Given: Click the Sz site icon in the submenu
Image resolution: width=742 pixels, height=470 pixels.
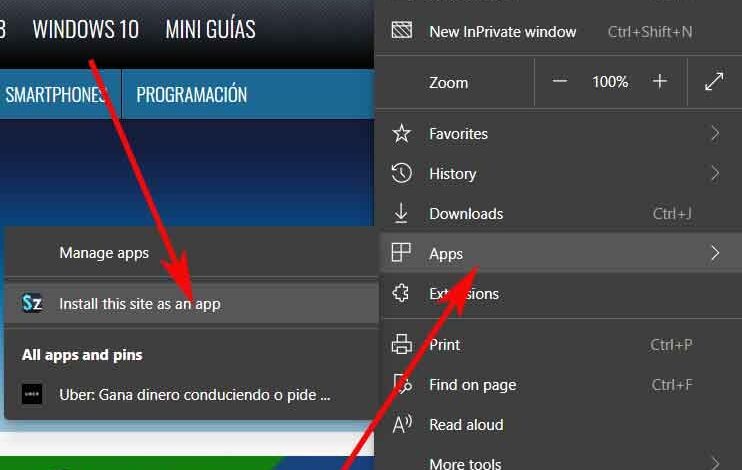Looking at the screenshot, I should 32,303.
